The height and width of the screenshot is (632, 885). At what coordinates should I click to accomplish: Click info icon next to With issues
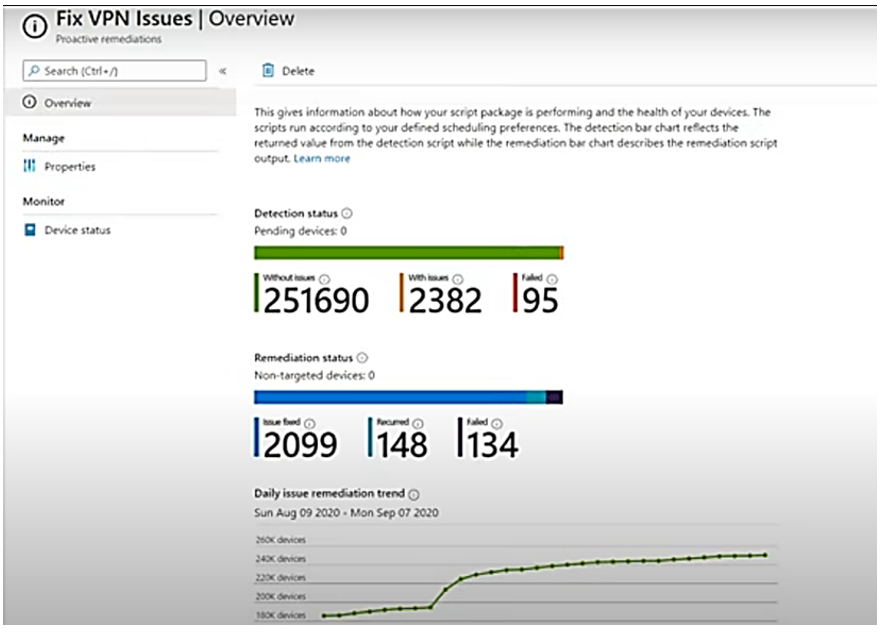click(x=458, y=279)
